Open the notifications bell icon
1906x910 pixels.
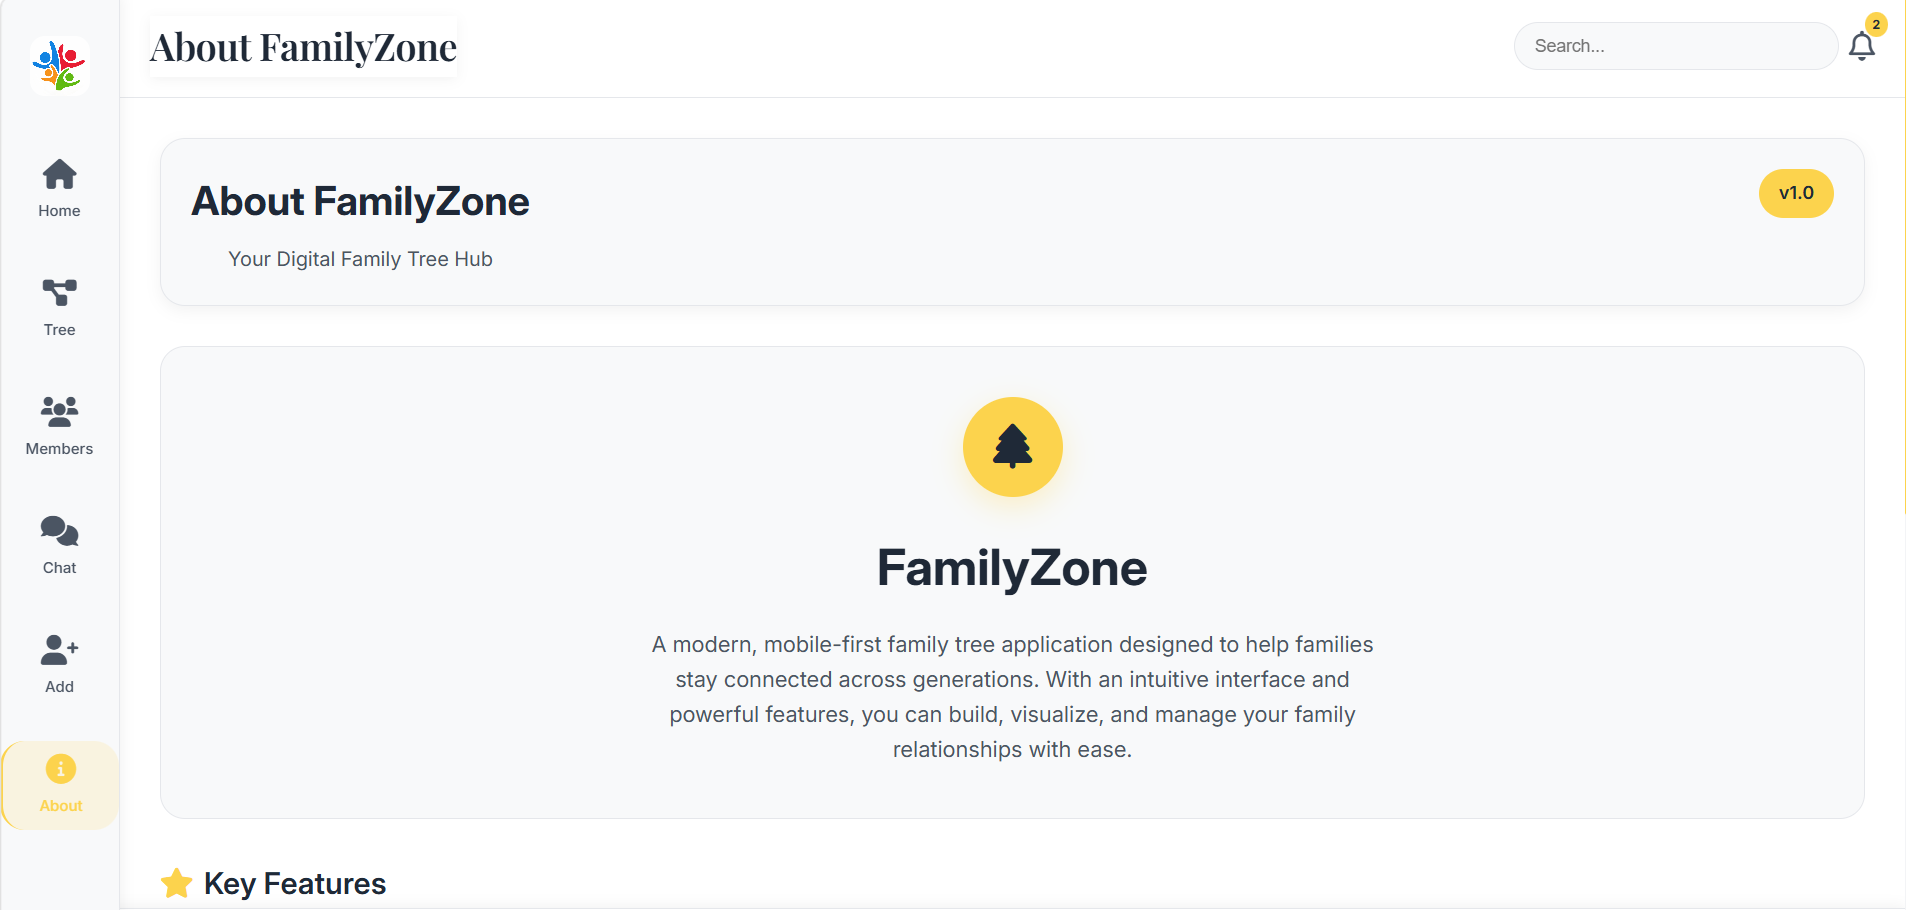click(1861, 47)
